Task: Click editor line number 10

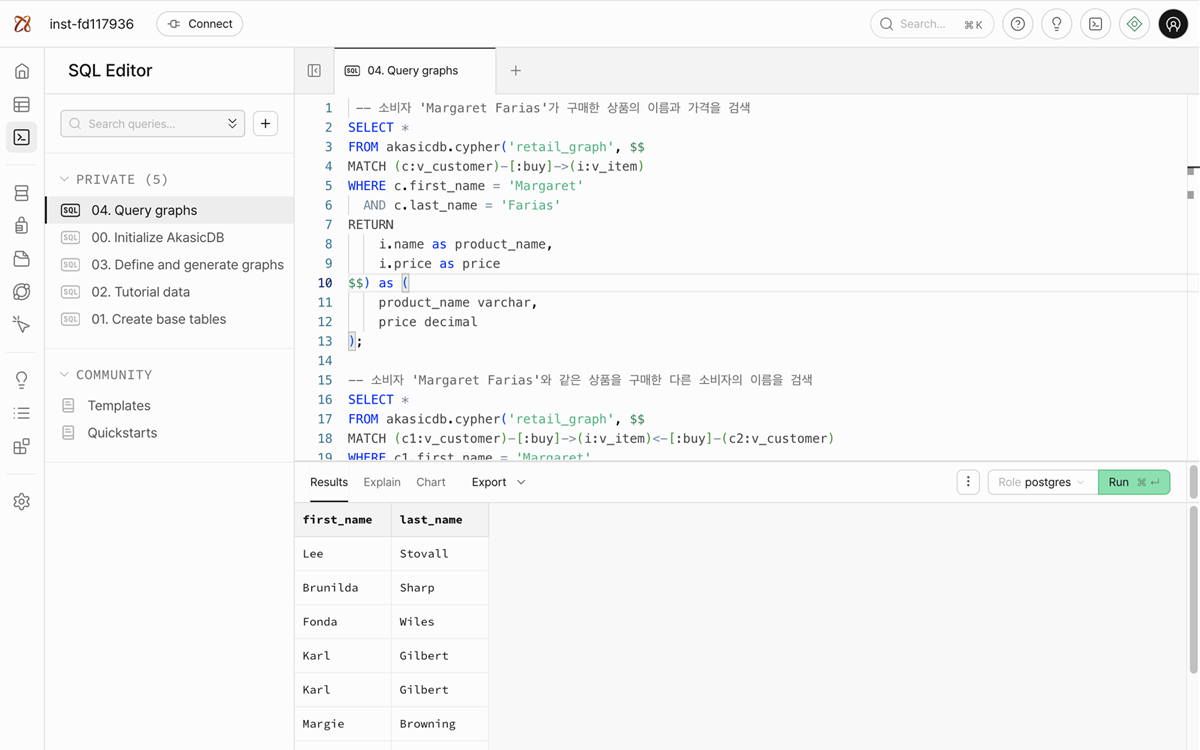Action: [x=324, y=283]
